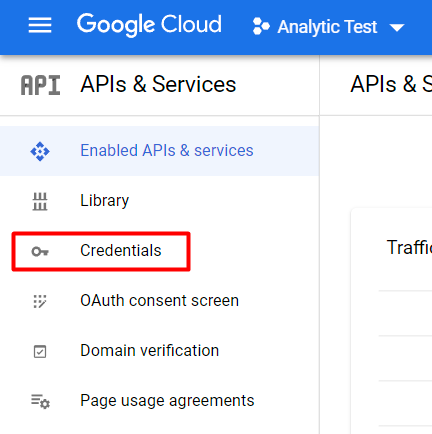Image resolution: width=432 pixels, height=434 pixels.
Task: Click the Domain verification checkbox icon
Action: [40, 352]
